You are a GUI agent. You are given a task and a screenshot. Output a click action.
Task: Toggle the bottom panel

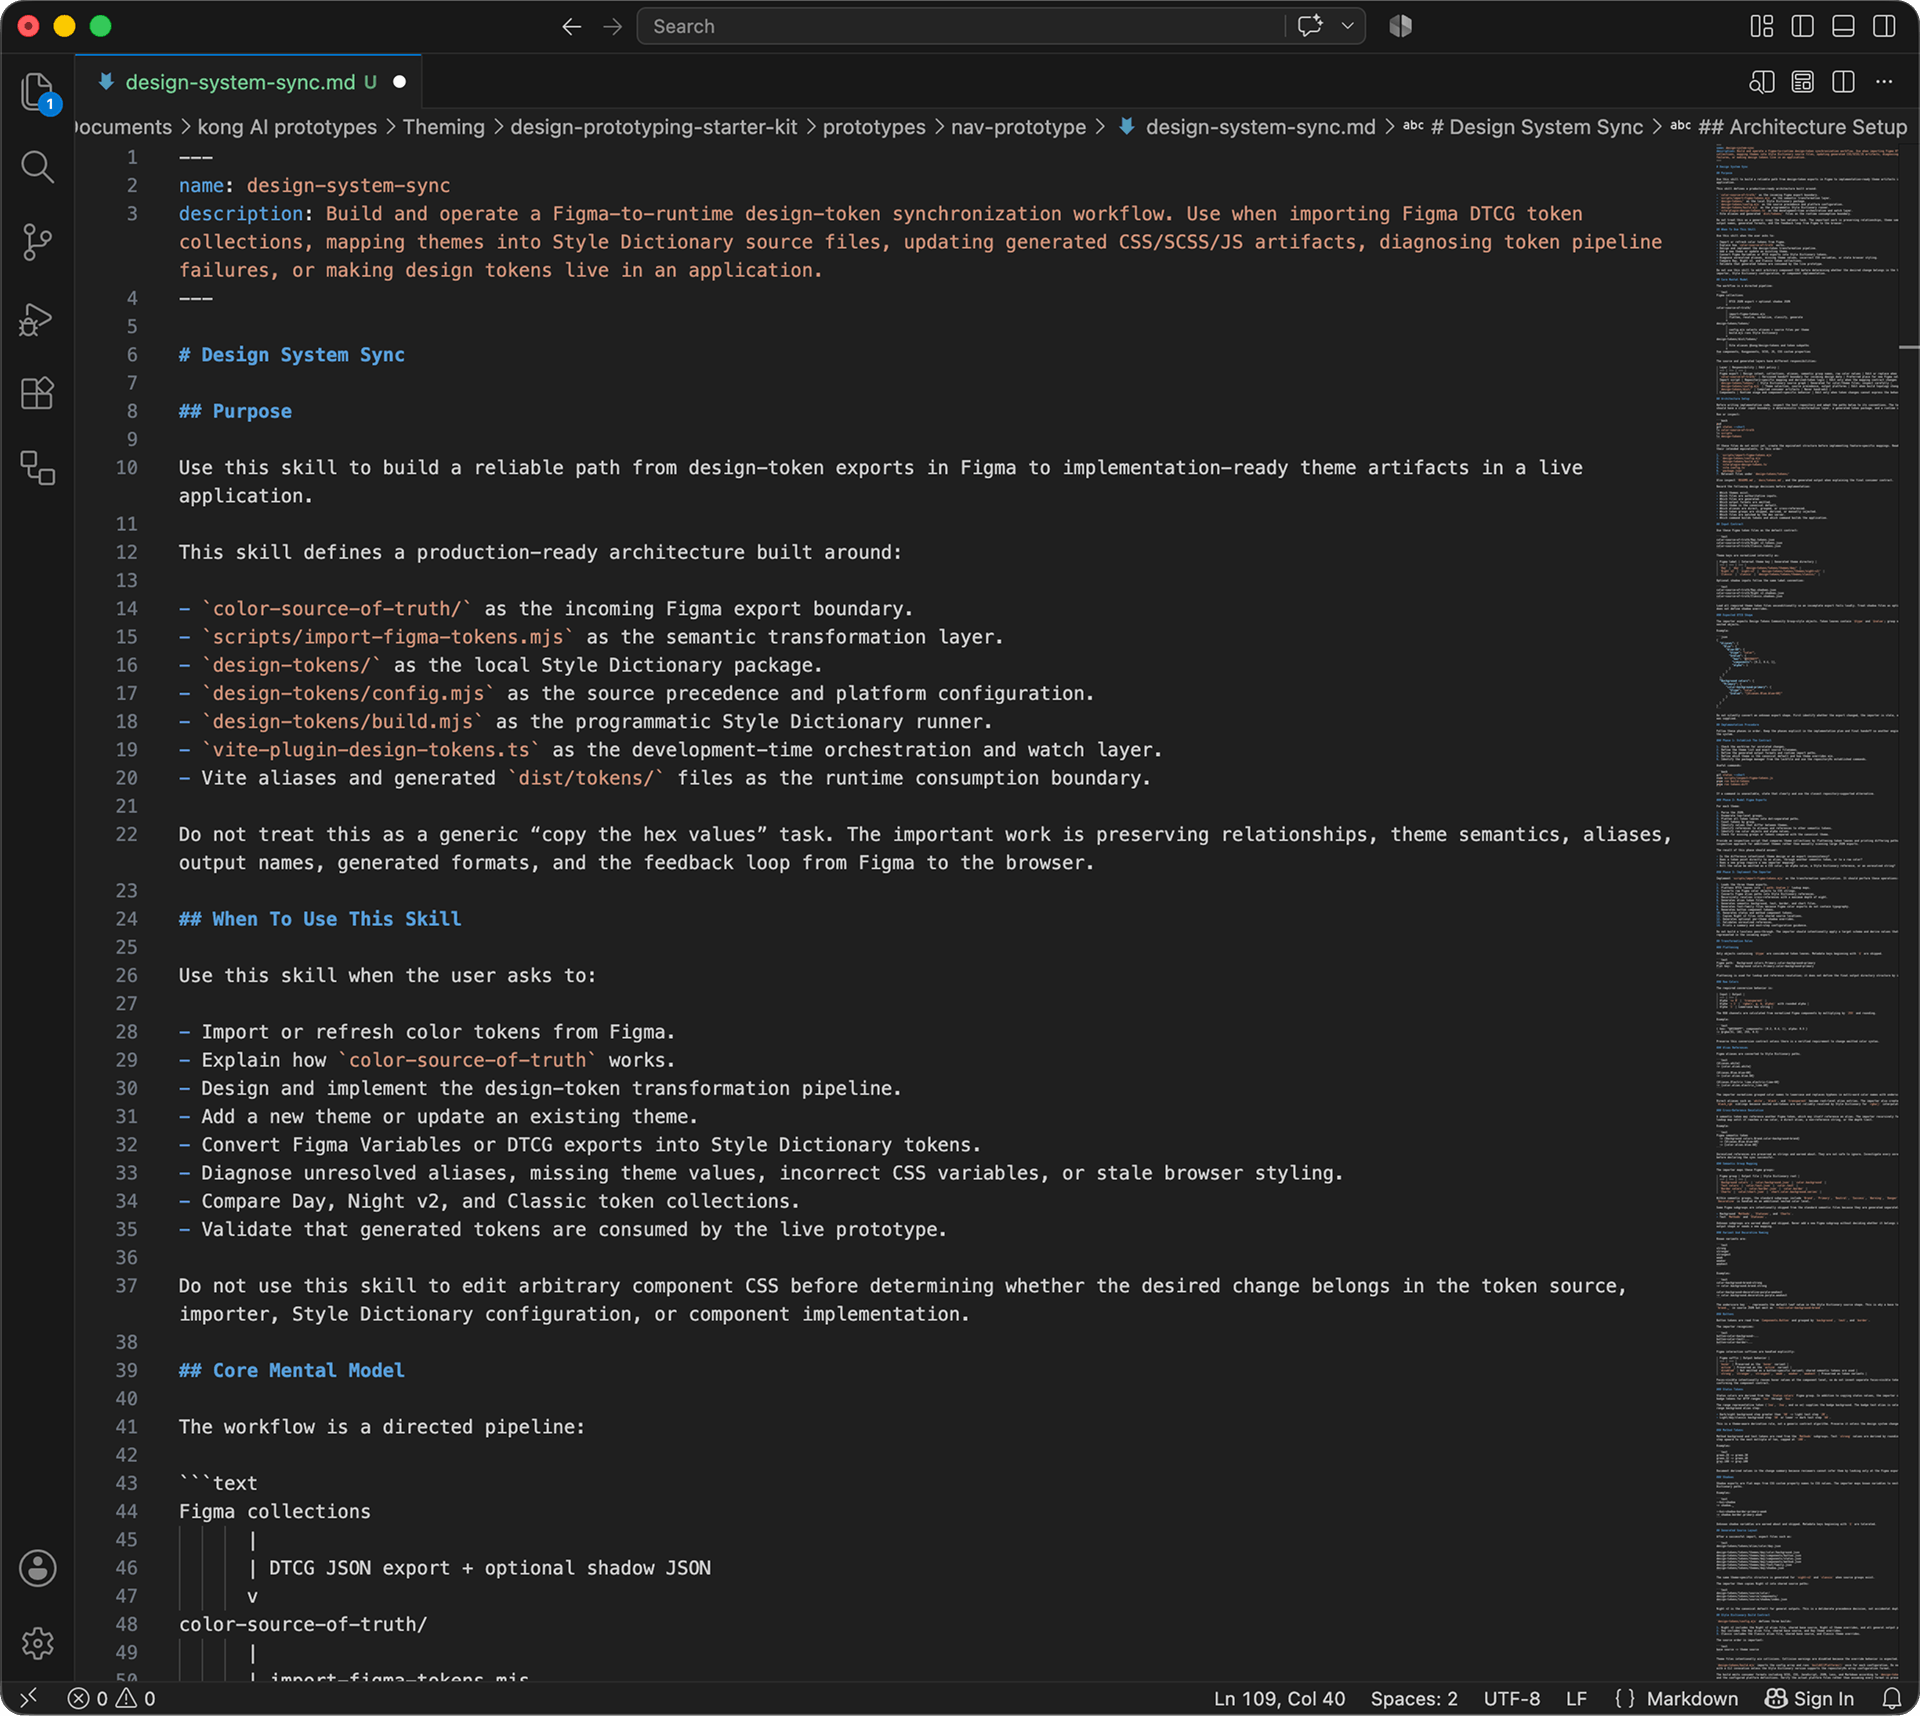tap(1843, 26)
